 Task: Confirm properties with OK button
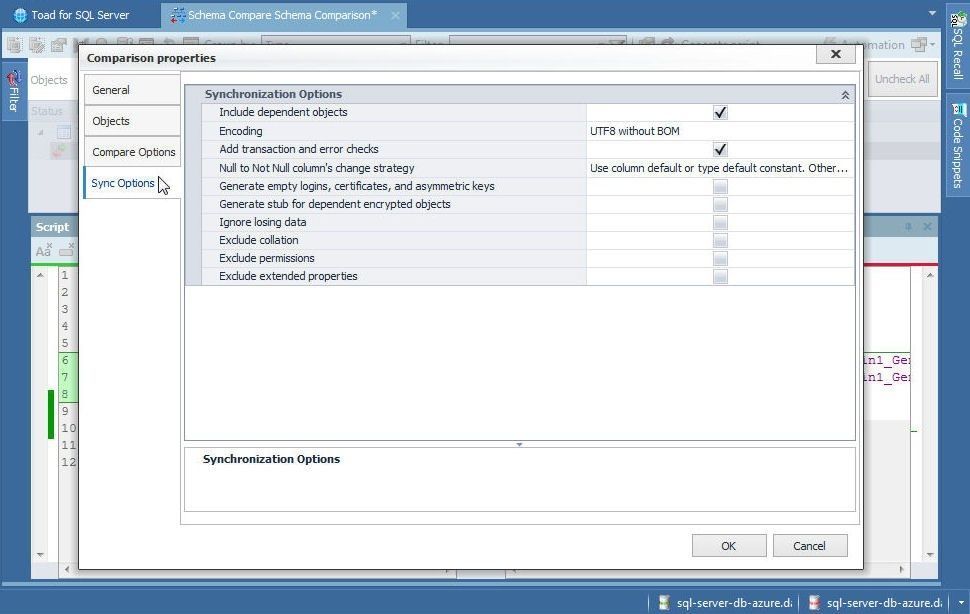pyautogui.click(x=729, y=545)
